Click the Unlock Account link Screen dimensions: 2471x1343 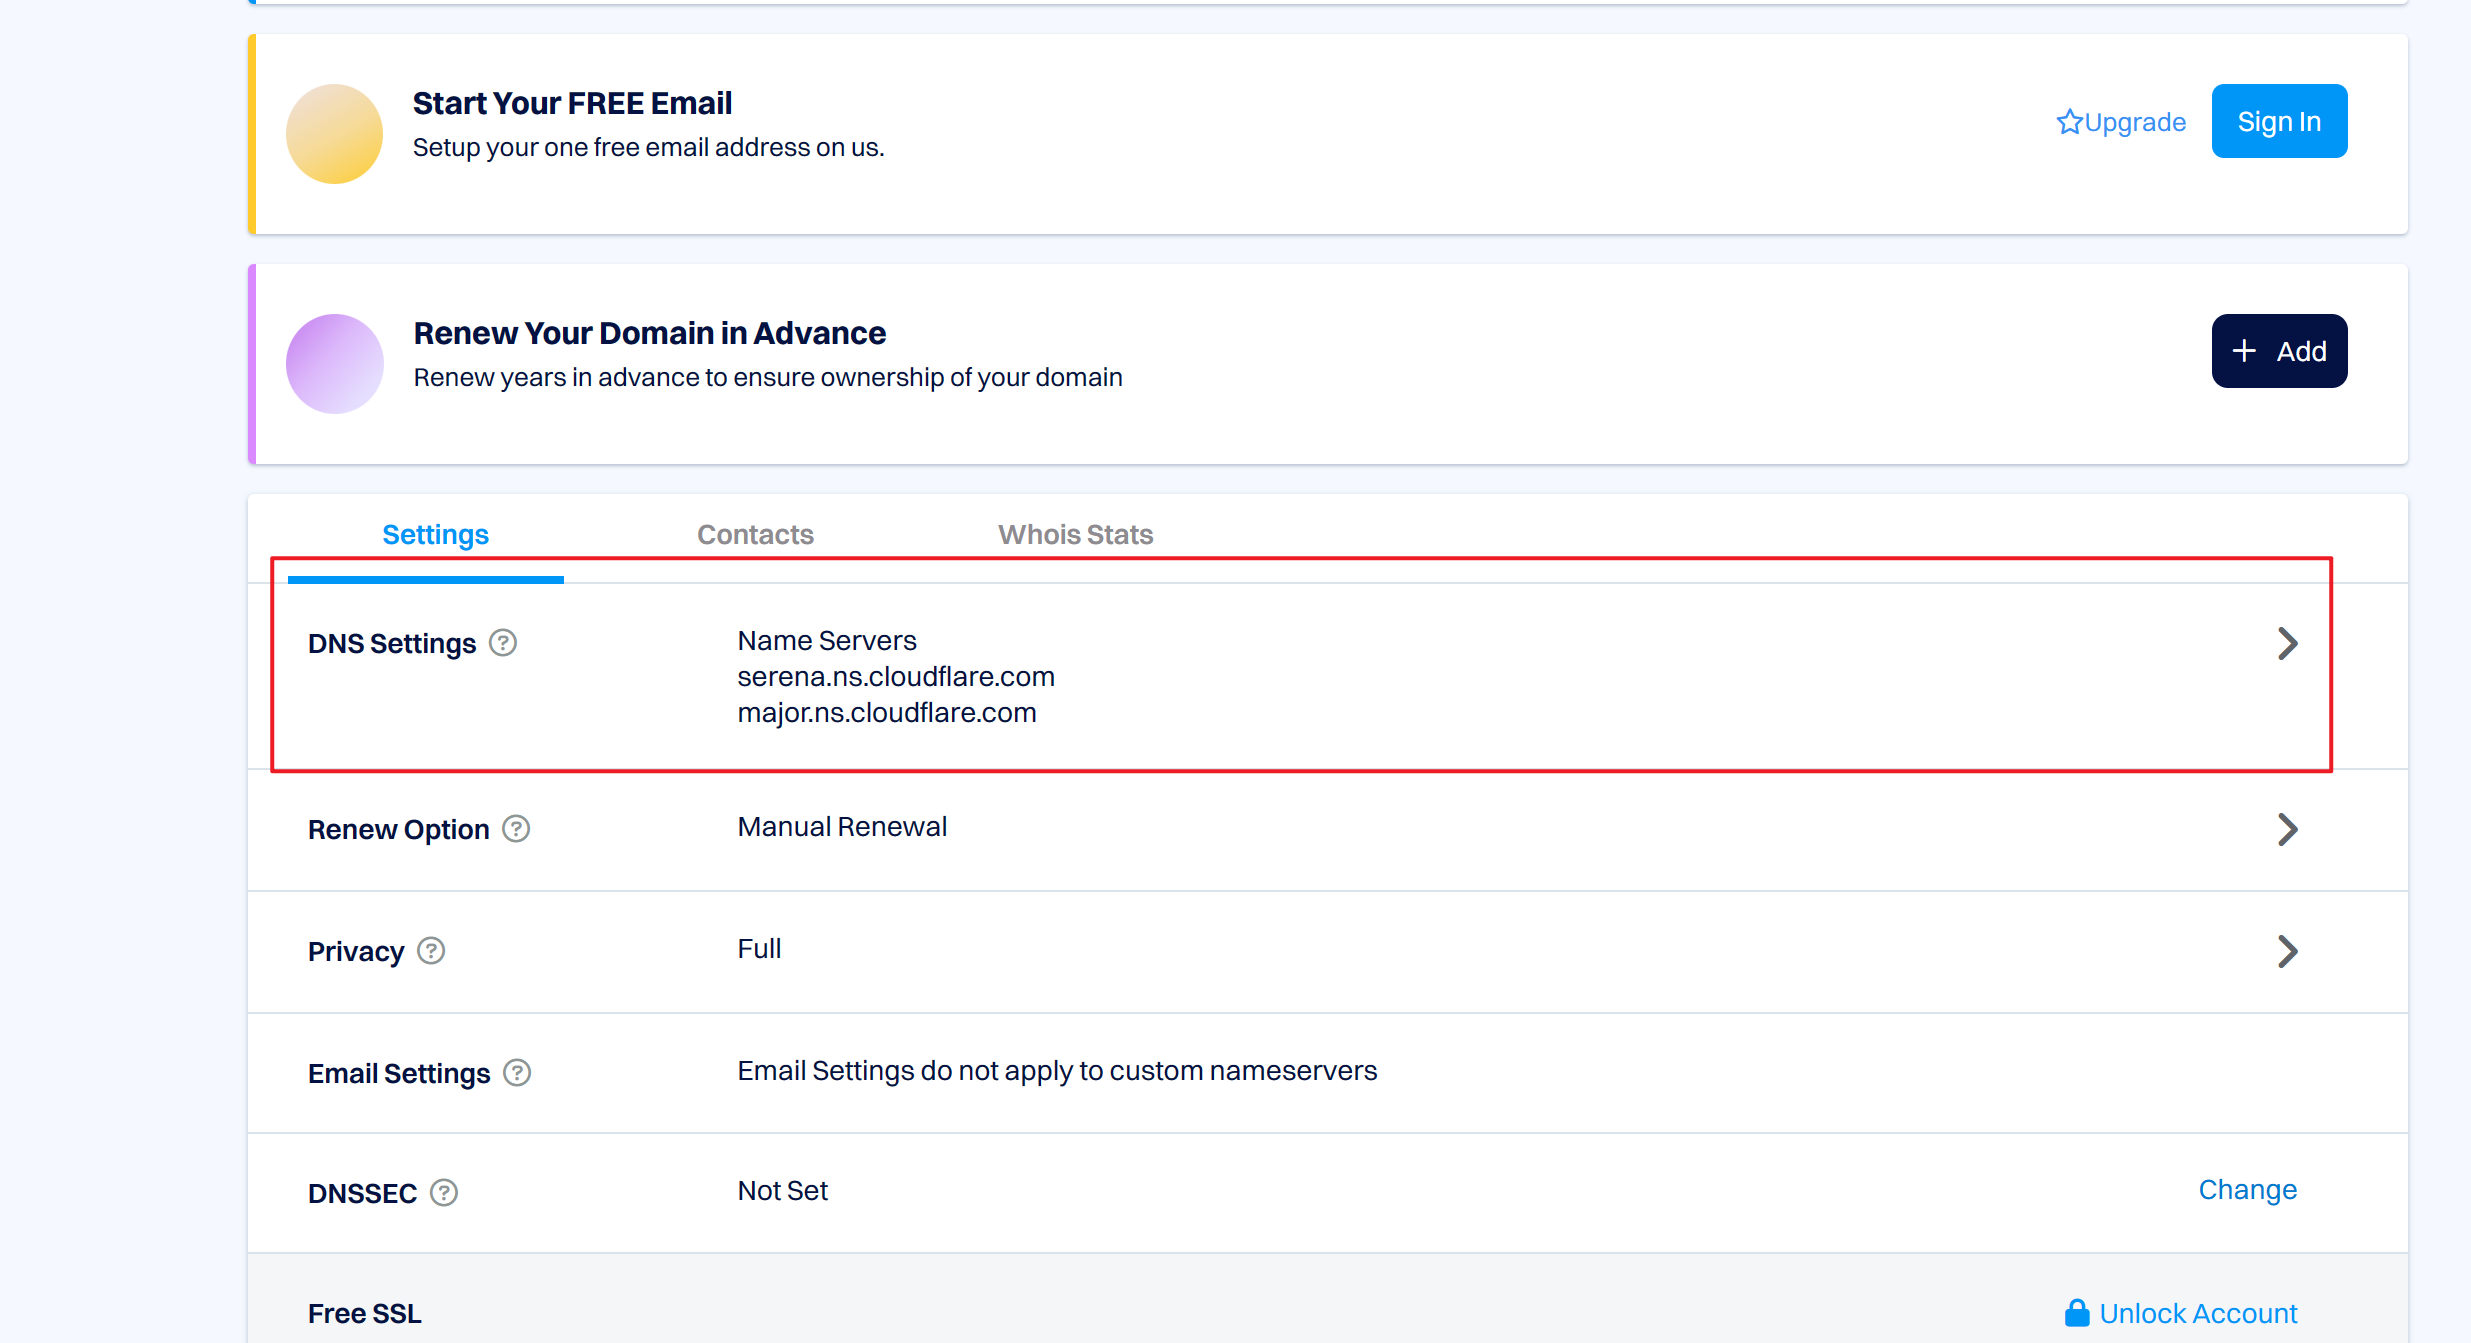pos(2197,1313)
